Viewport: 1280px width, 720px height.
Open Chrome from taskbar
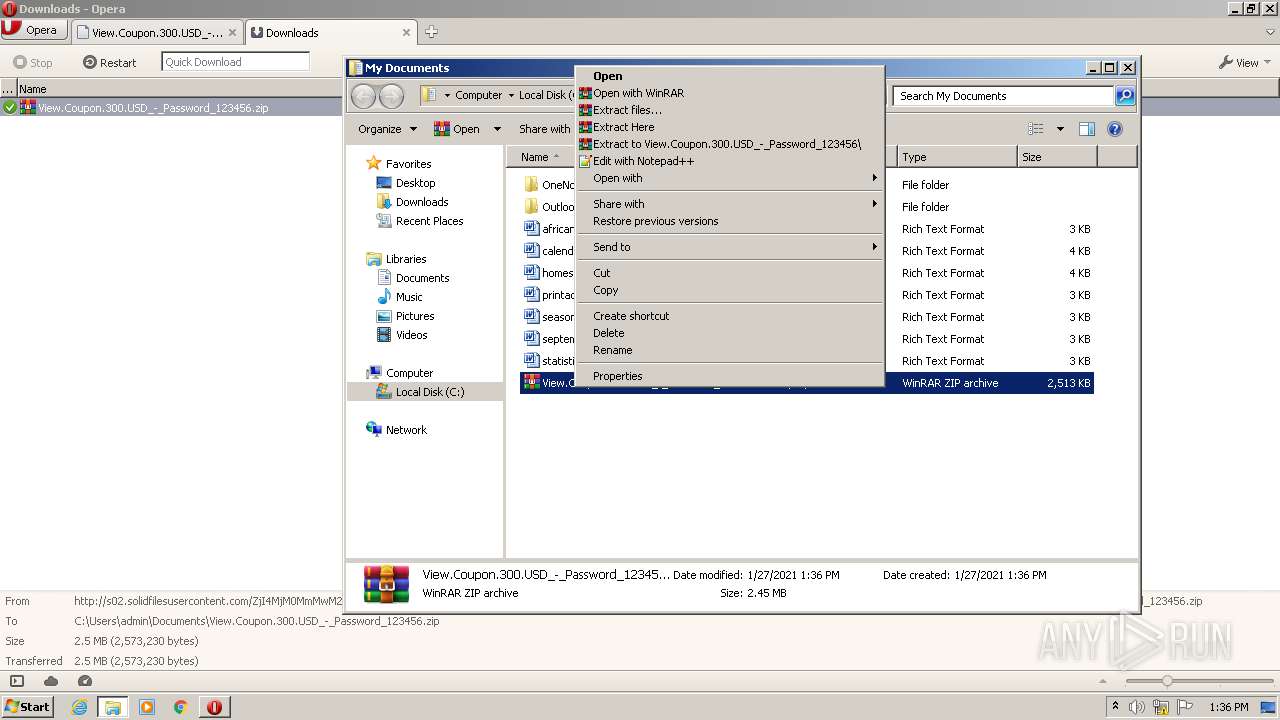click(x=181, y=707)
